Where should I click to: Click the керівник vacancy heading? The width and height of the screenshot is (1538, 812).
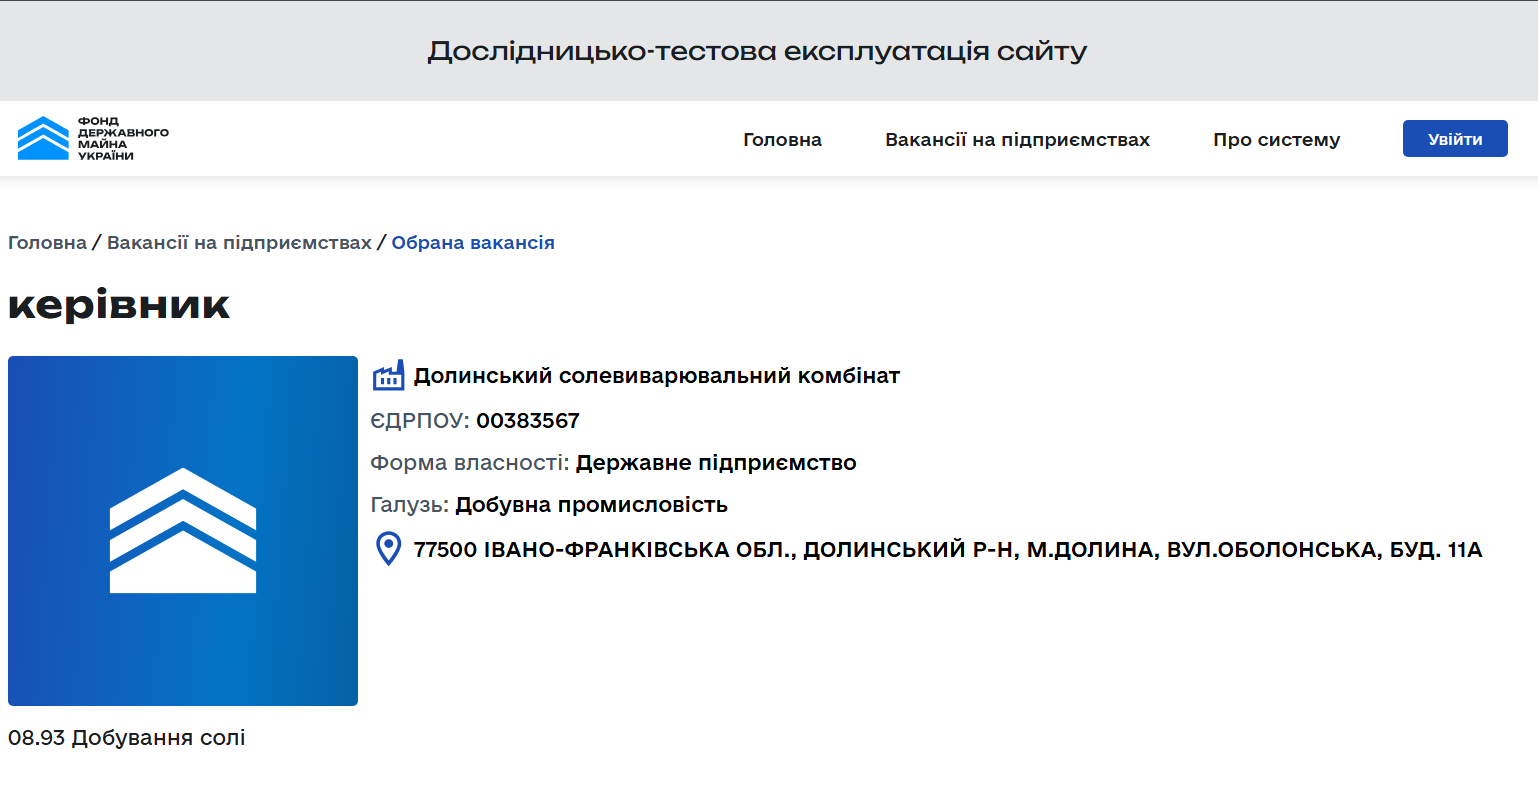pyautogui.click(x=119, y=305)
